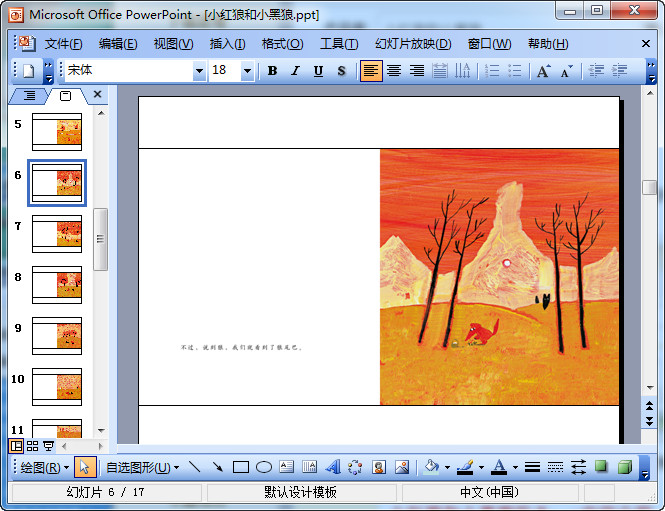Image resolution: width=665 pixels, height=511 pixels.
Task: Insert a vertical text box
Action: tap(310, 467)
